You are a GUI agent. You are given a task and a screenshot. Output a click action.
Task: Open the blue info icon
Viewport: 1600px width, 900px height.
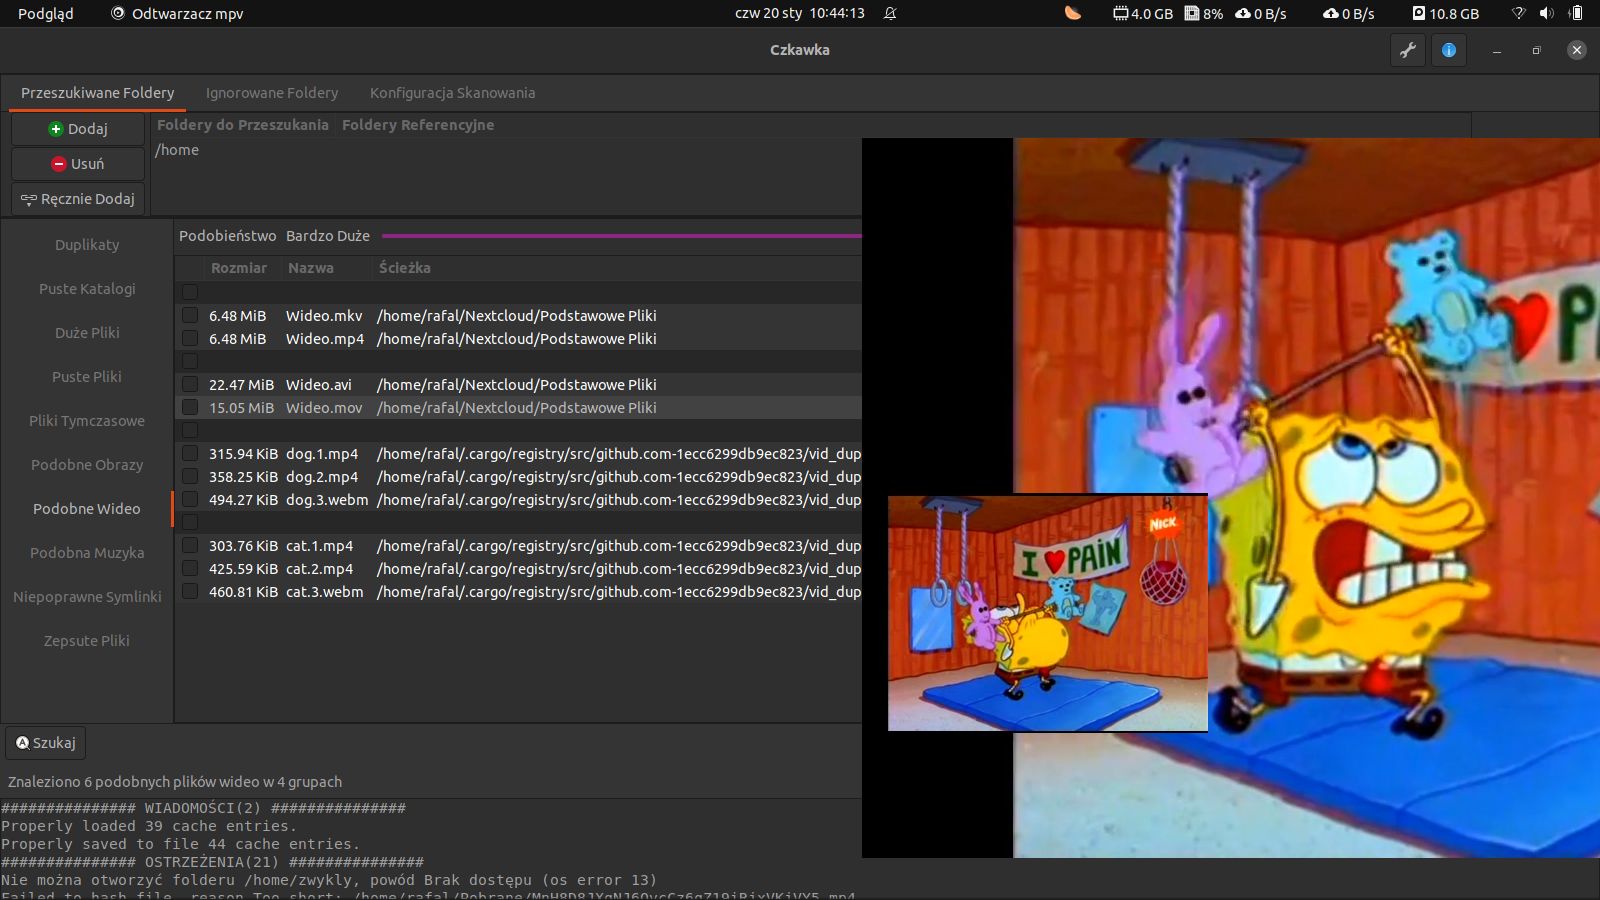[x=1448, y=50]
